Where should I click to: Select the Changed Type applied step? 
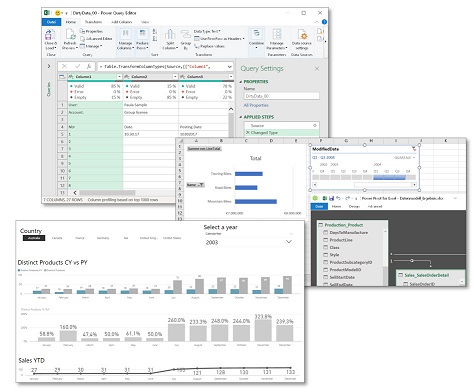282,133
